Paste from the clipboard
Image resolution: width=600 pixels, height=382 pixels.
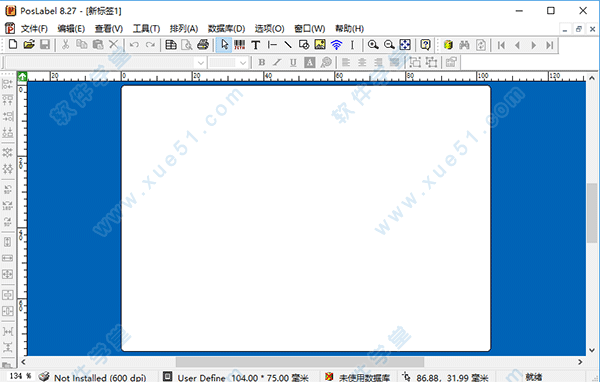pyautogui.click(x=98, y=45)
